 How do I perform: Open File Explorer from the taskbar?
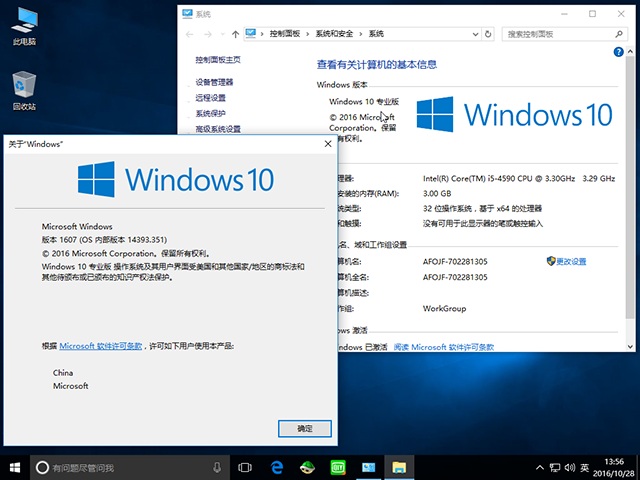pyautogui.click(x=399, y=467)
